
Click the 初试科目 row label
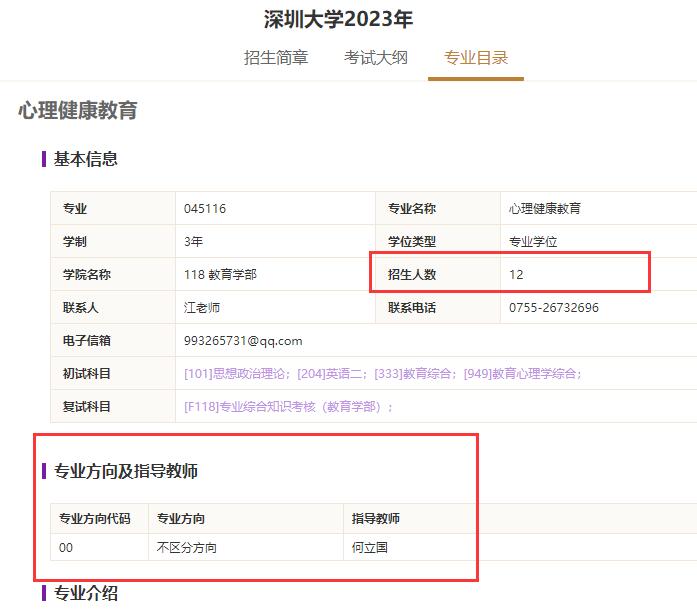click(87, 373)
